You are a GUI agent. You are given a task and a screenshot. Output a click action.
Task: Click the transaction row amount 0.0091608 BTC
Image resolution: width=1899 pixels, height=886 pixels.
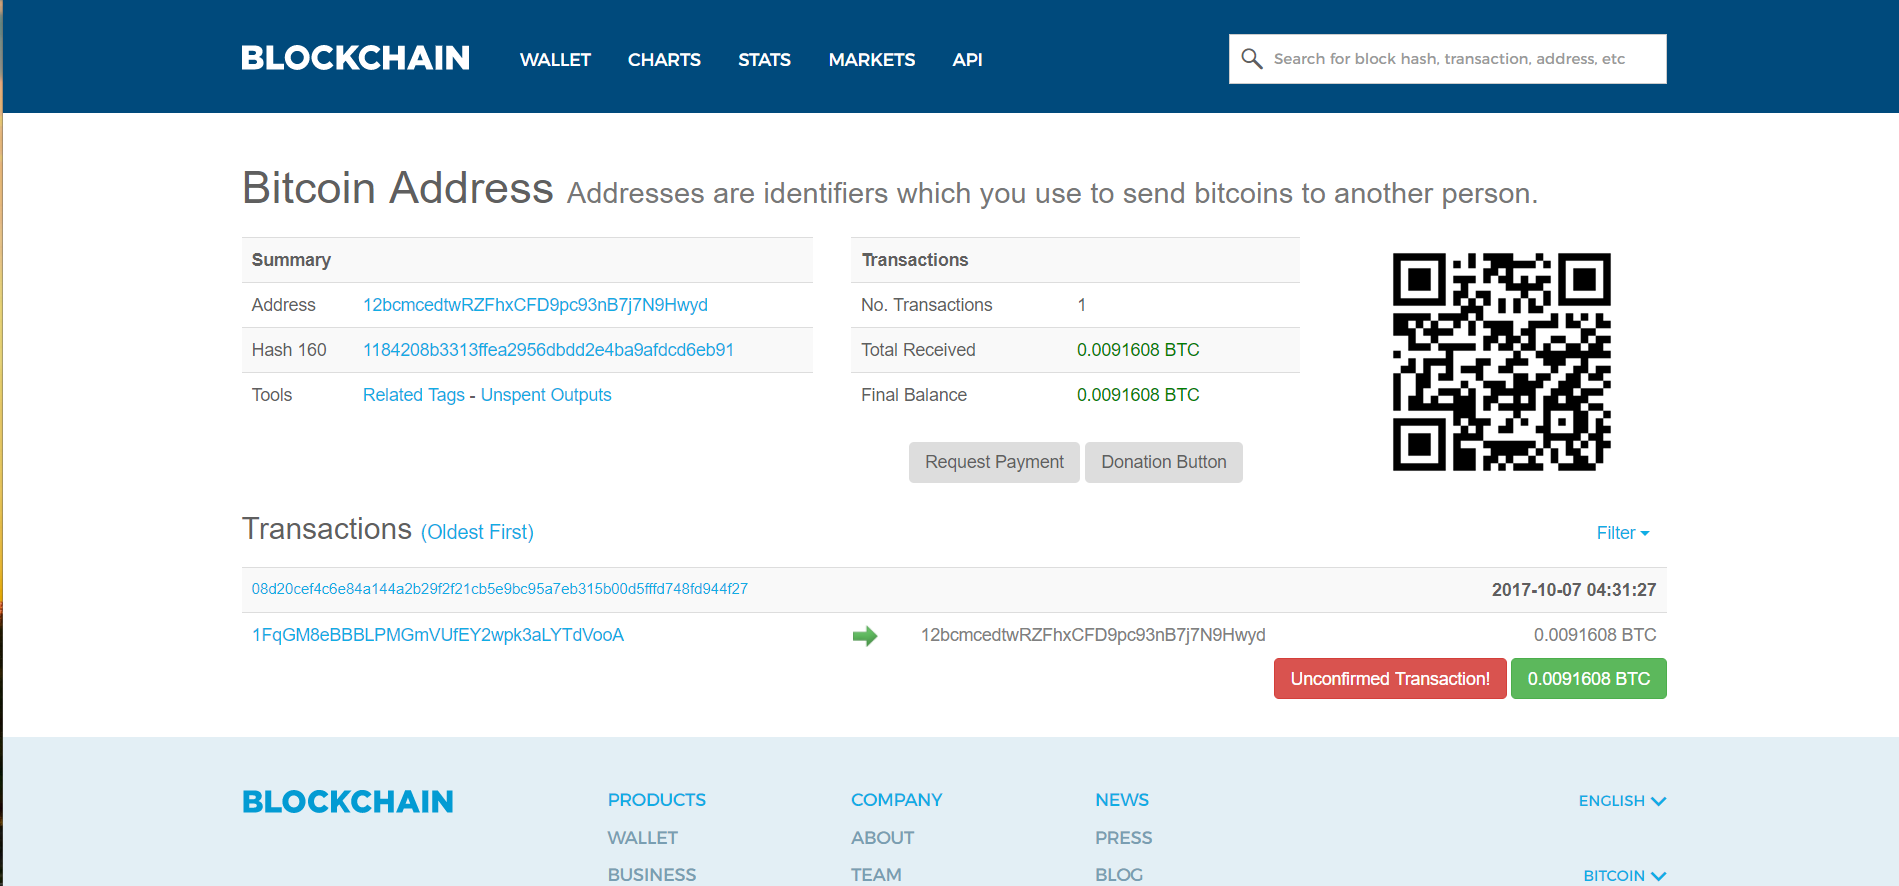click(1595, 635)
